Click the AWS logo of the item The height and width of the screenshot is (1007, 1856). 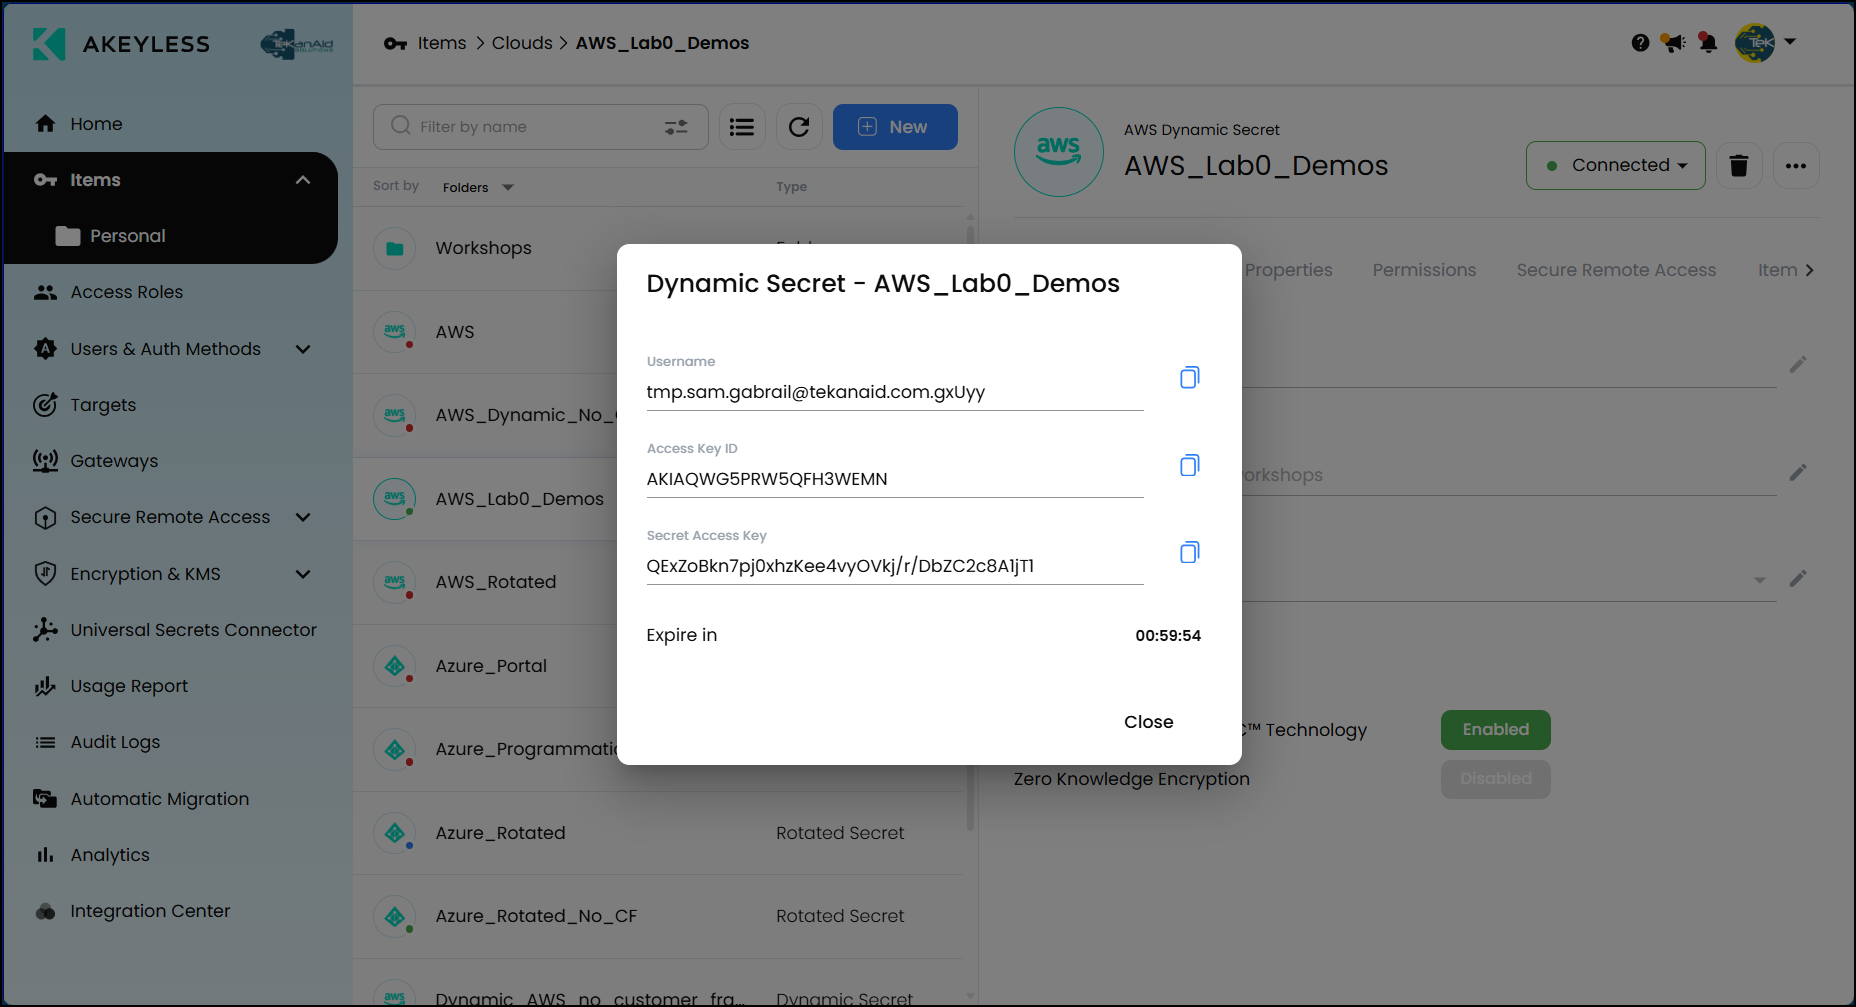coord(1059,152)
